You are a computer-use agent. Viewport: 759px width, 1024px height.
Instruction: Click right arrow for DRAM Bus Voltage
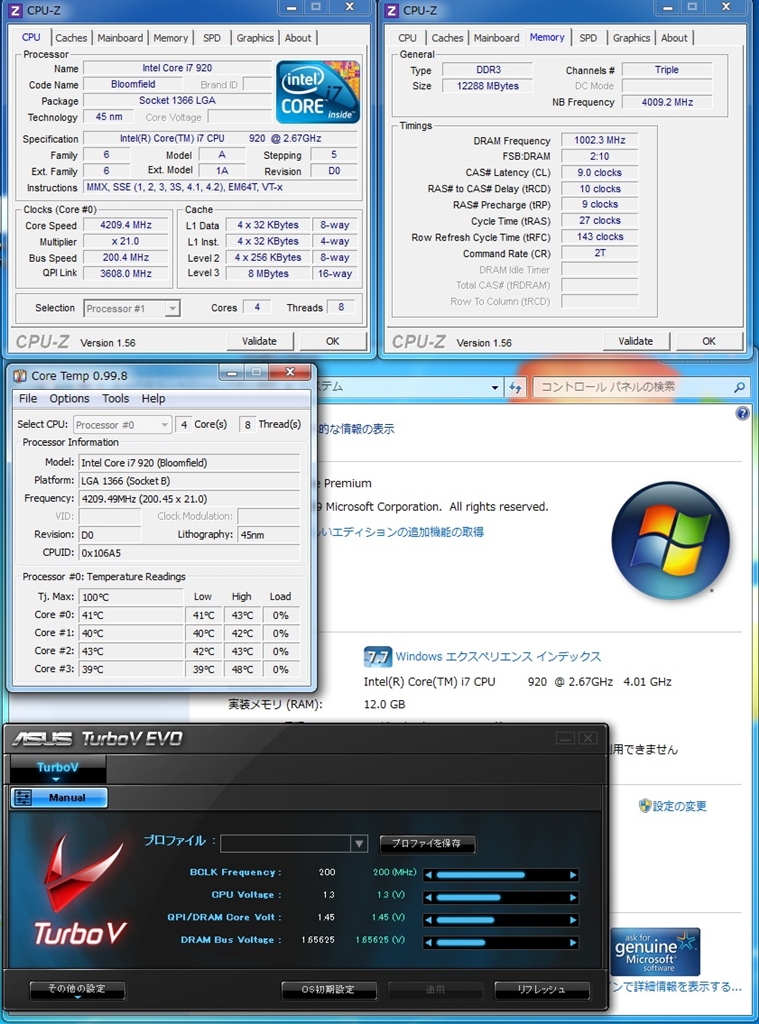(x=573, y=941)
